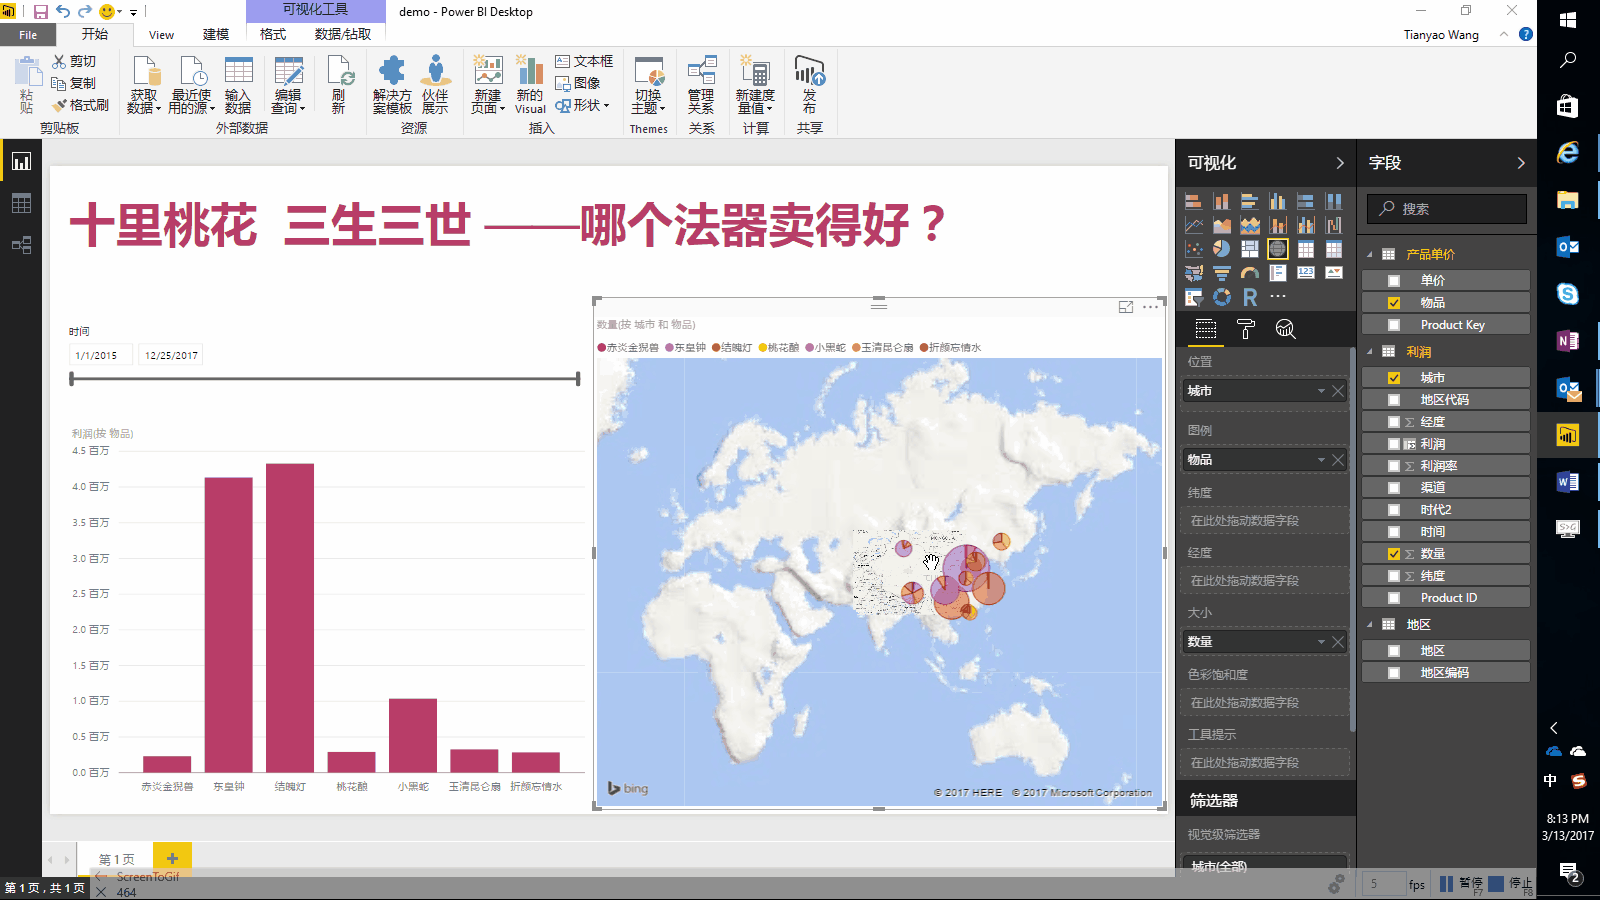Remove 数量 field with X button

click(x=1338, y=642)
